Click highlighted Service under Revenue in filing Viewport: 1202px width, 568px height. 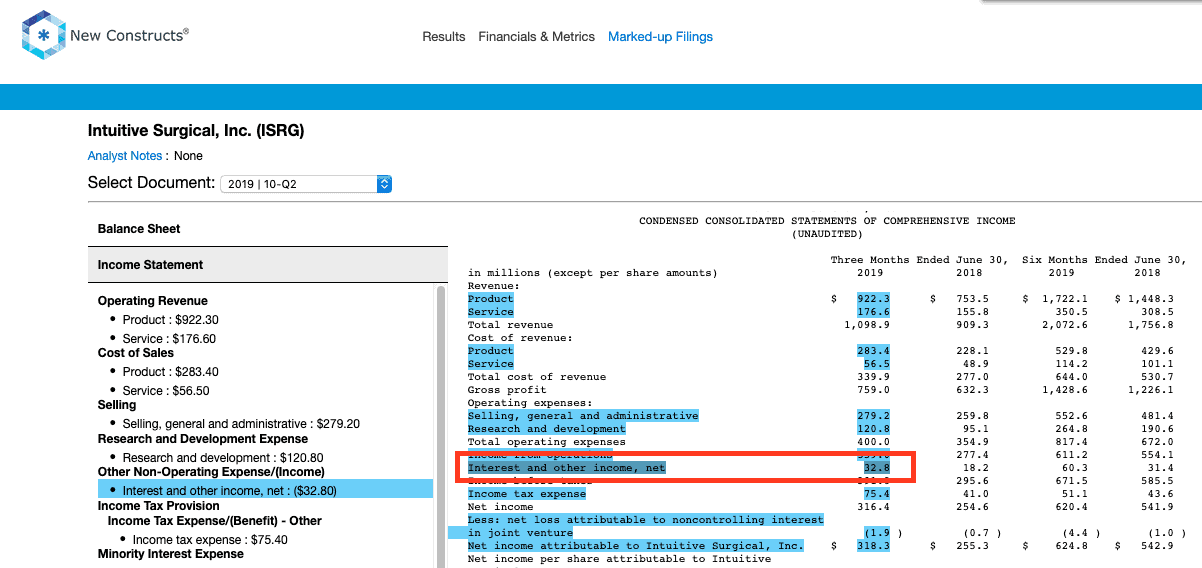(490, 312)
